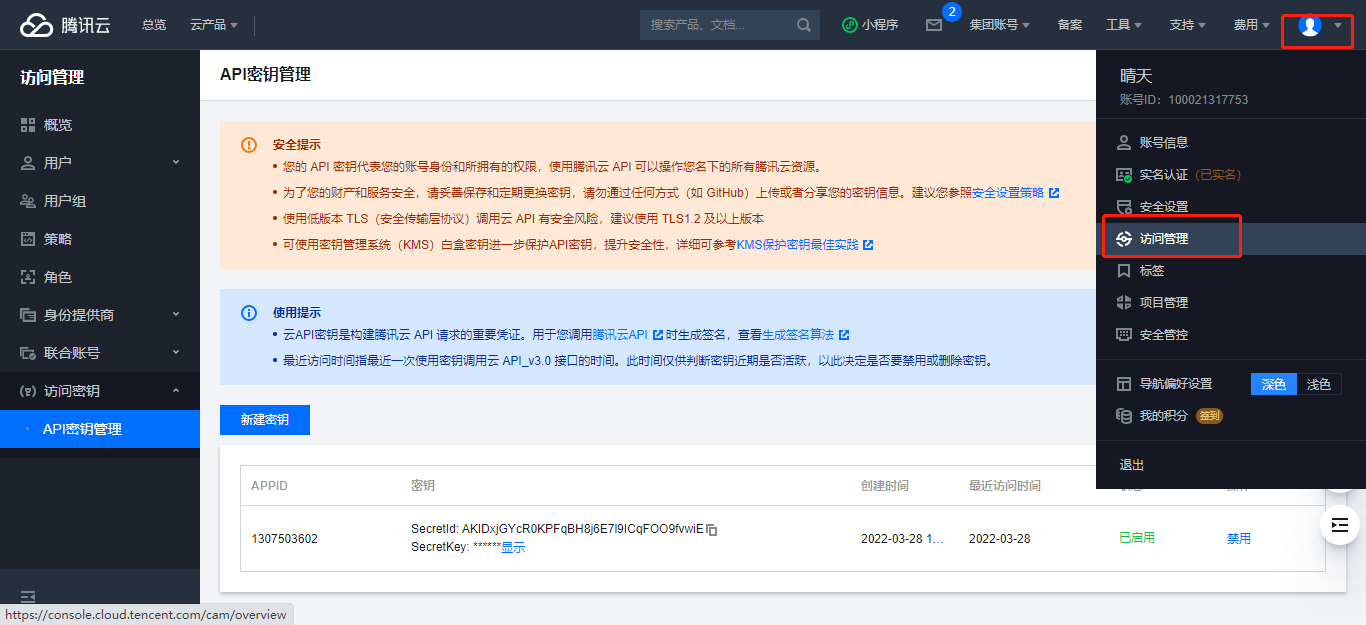This screenshot has height=625, width=1366.
Task: Open the mail notifications icon
Action: [933, 25]
